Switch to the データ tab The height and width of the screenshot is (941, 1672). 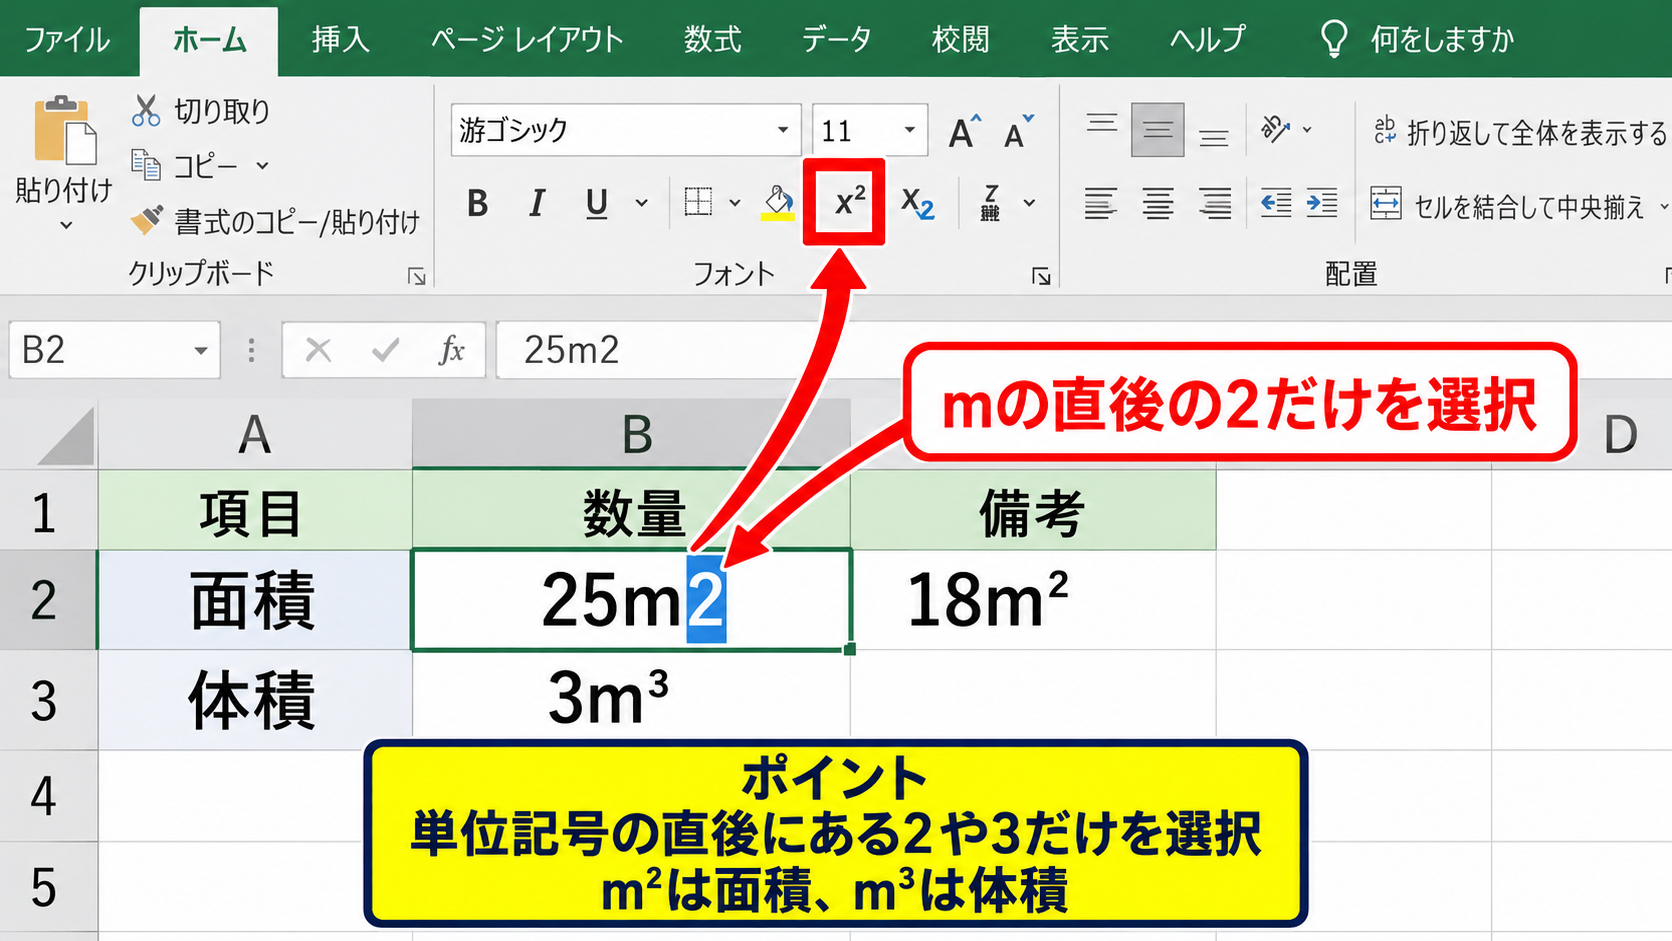[x=836, y=39]
